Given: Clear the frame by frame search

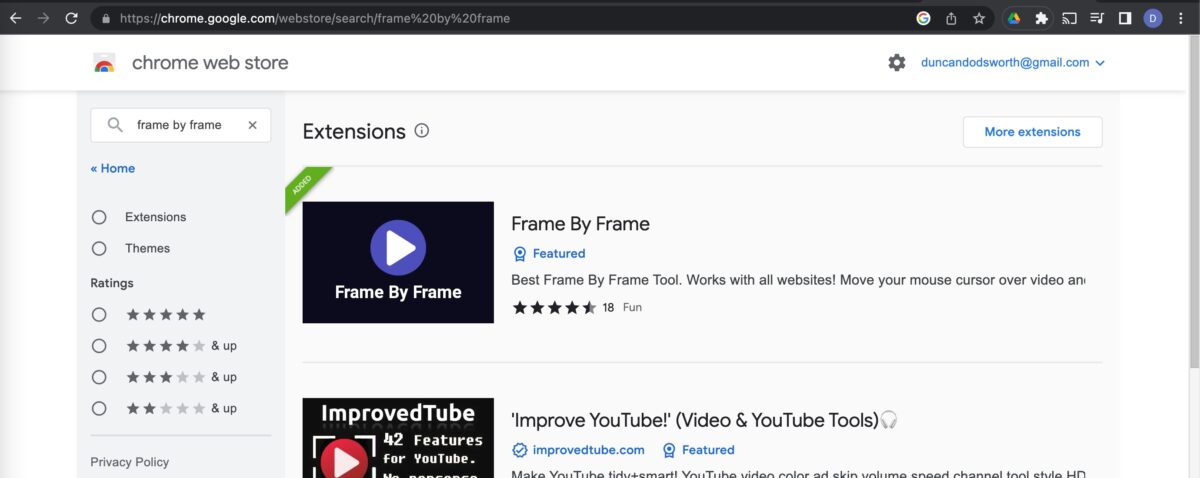Looking at the screenshot, I should [x=252, y=125].
